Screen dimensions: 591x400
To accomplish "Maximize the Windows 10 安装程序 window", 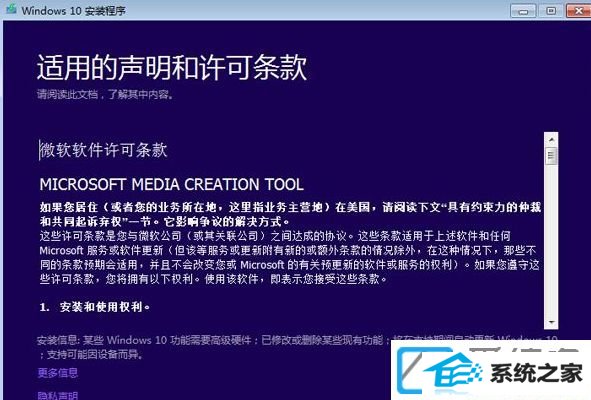I will (551, 11).
